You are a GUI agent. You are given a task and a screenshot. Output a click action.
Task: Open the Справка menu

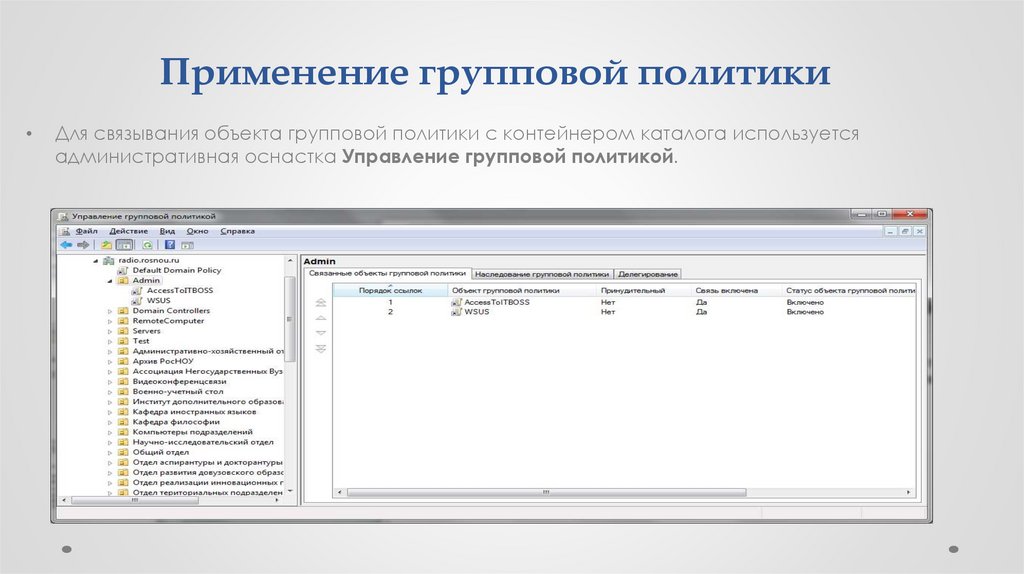(237, 231)
